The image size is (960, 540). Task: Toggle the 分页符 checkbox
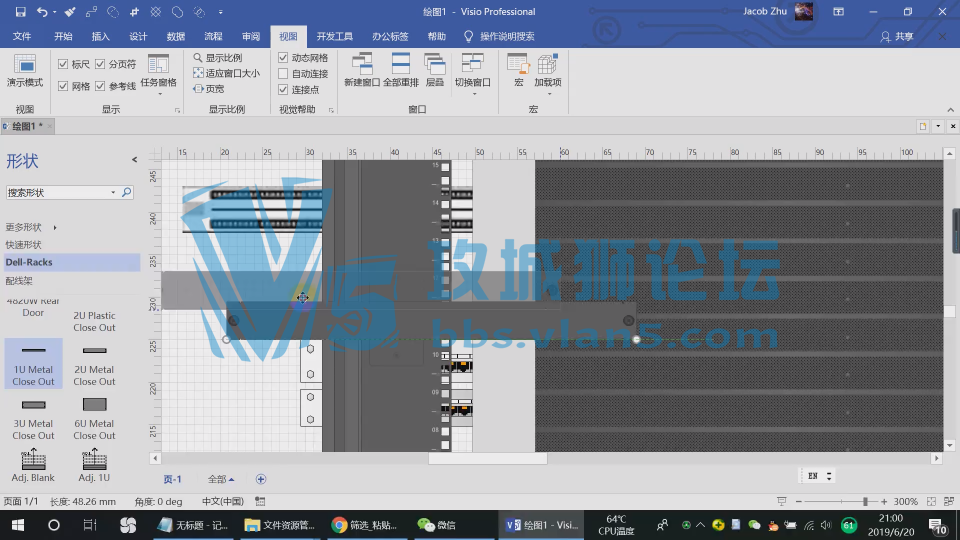pyautogui.click(x=100, y=64)
